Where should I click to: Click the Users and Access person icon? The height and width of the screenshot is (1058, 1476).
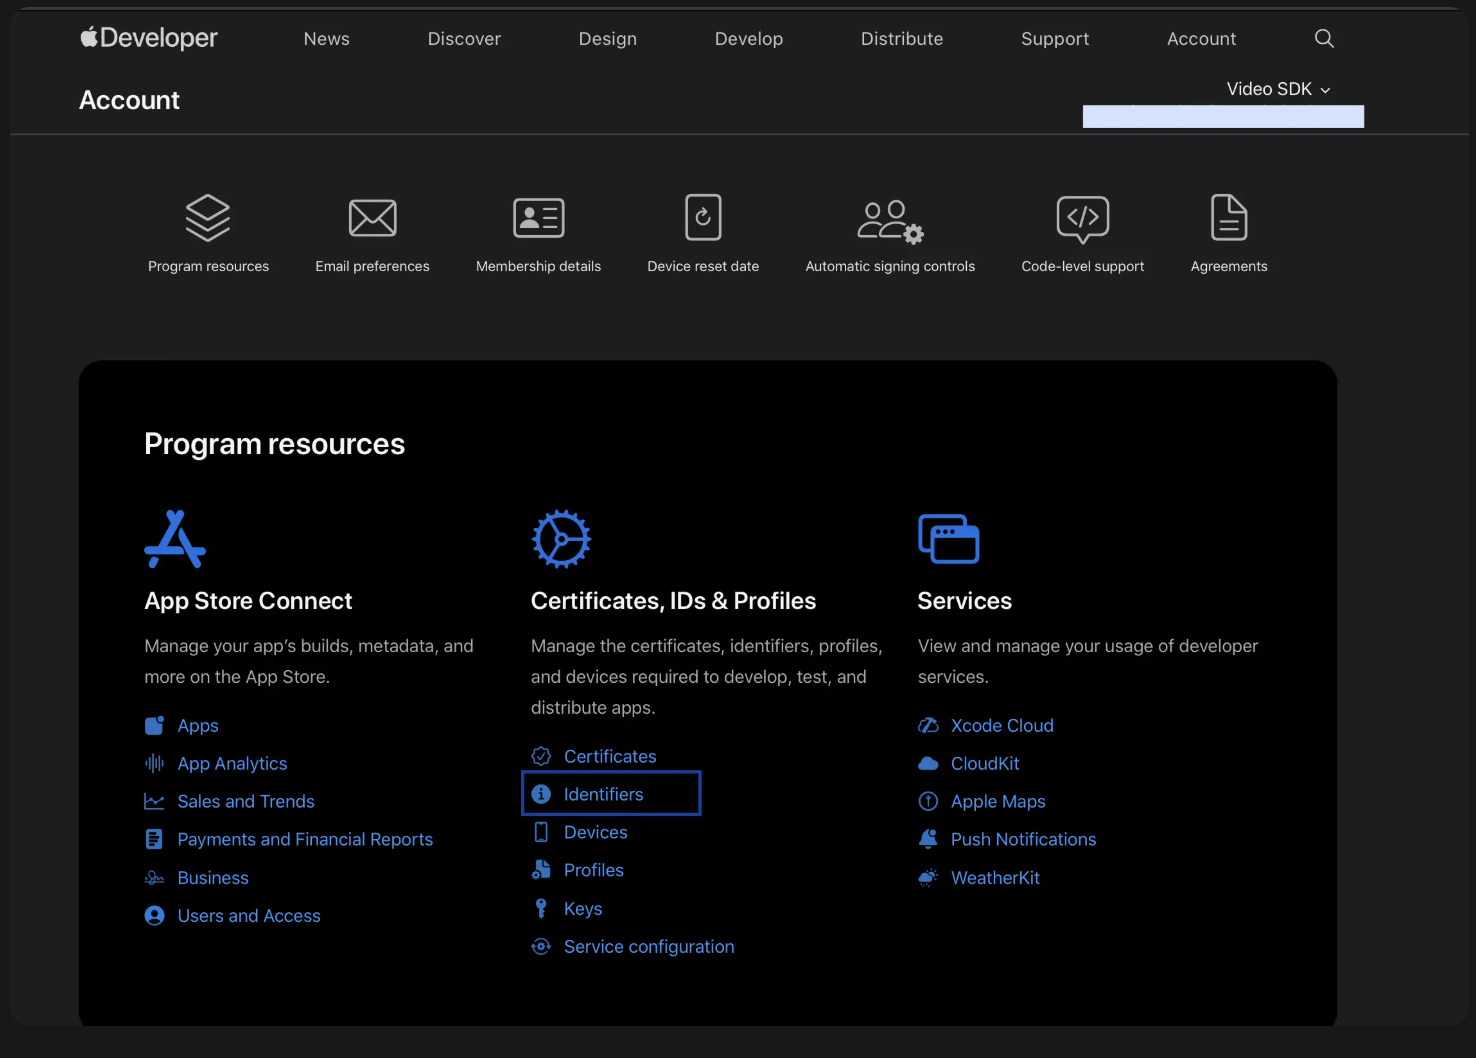[154, 915]
